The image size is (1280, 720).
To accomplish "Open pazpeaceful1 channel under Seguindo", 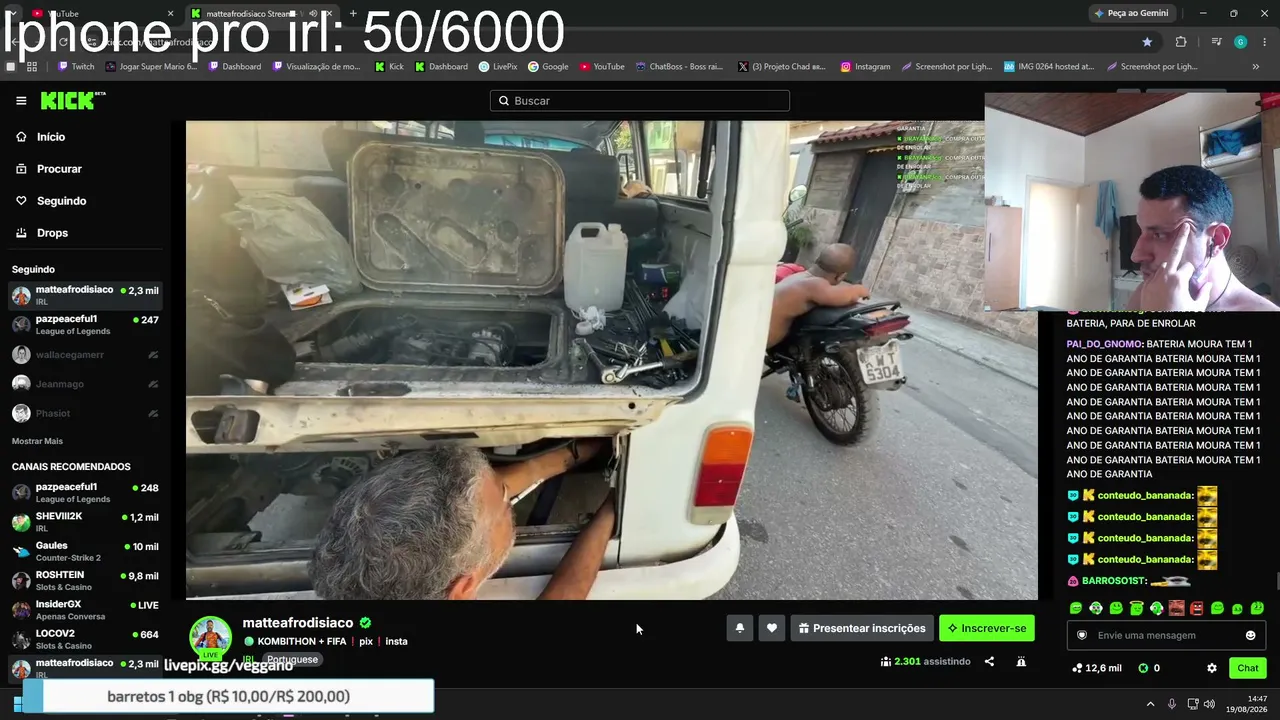I will 85,325.
